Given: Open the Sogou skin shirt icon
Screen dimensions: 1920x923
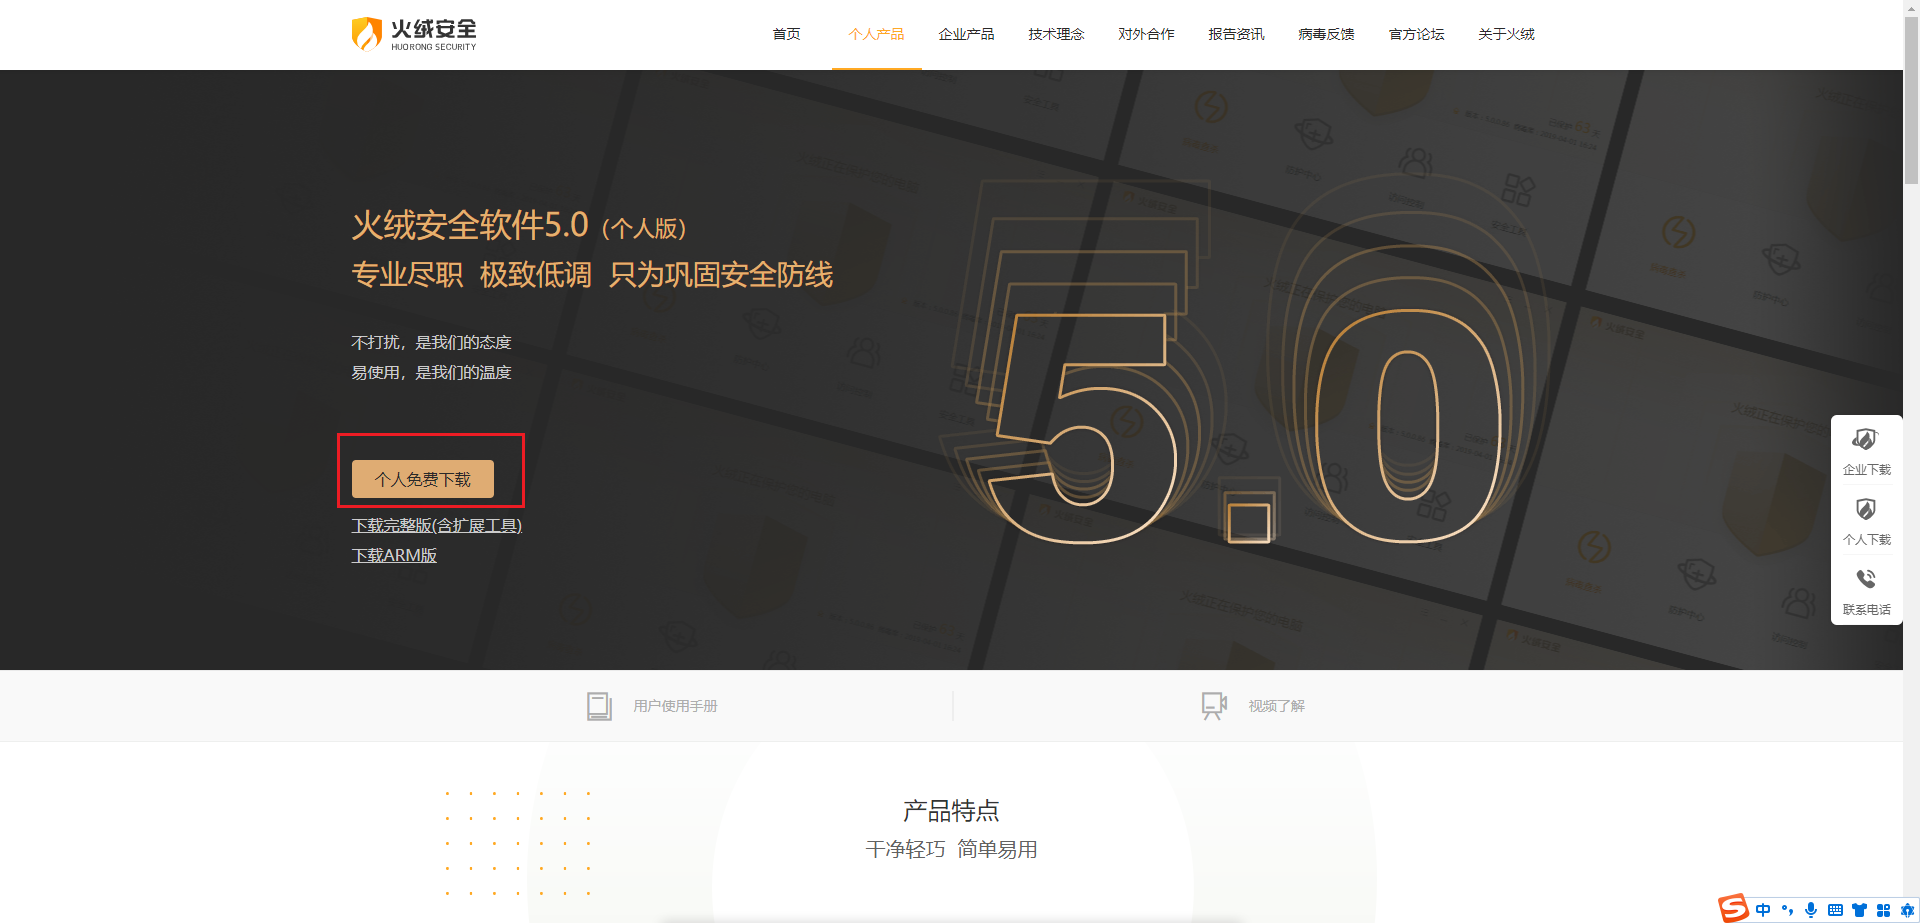Looking at the screenshot, I should point(1859,910).
